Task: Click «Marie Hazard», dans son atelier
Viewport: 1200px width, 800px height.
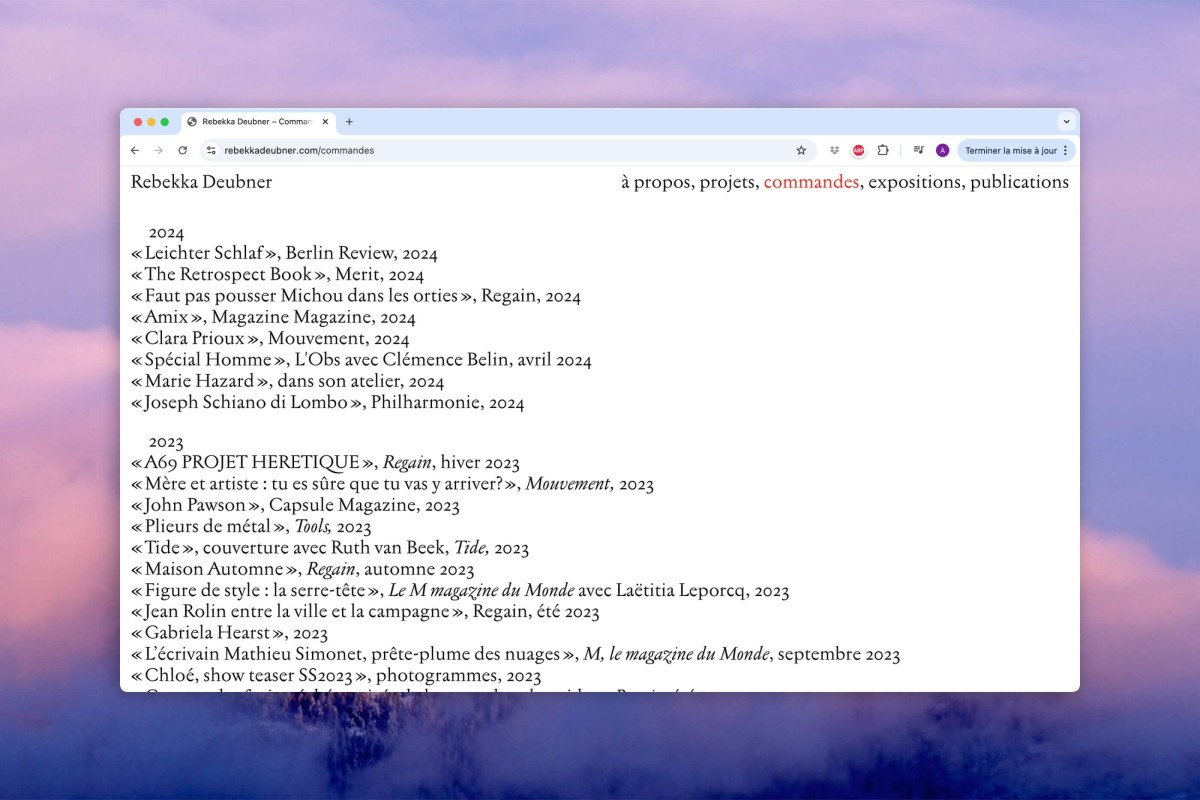Action: [x=287, y=381]
